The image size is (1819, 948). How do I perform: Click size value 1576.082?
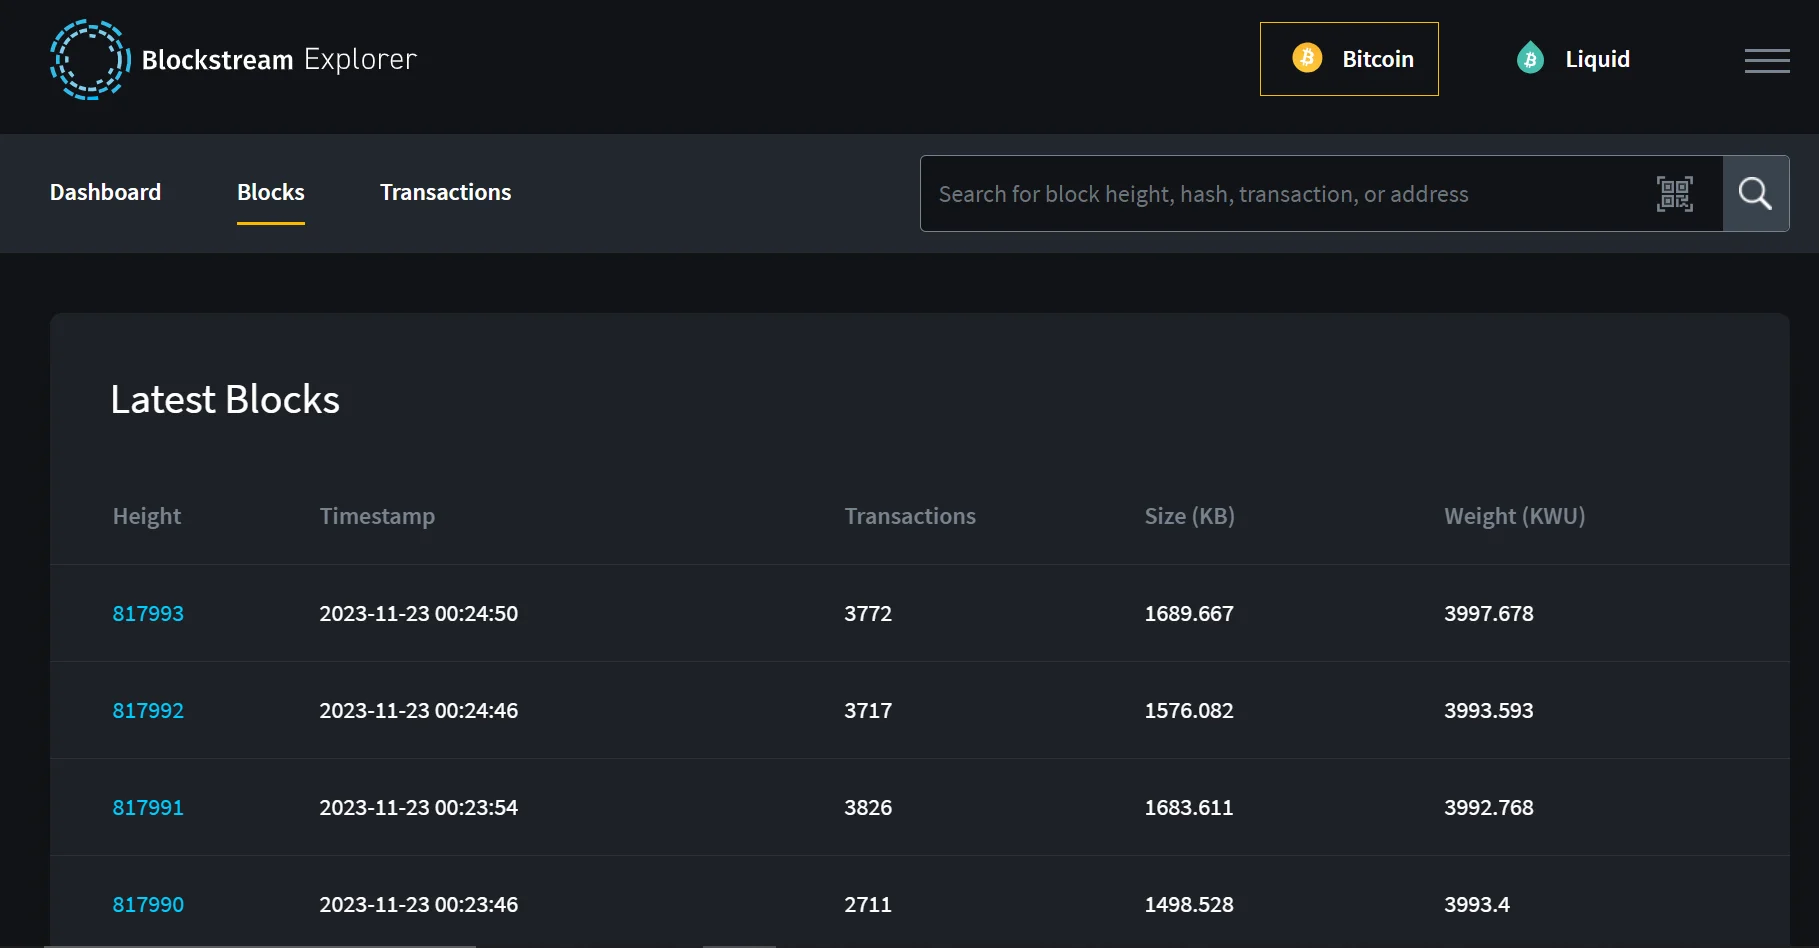[x=1189, y=711]
